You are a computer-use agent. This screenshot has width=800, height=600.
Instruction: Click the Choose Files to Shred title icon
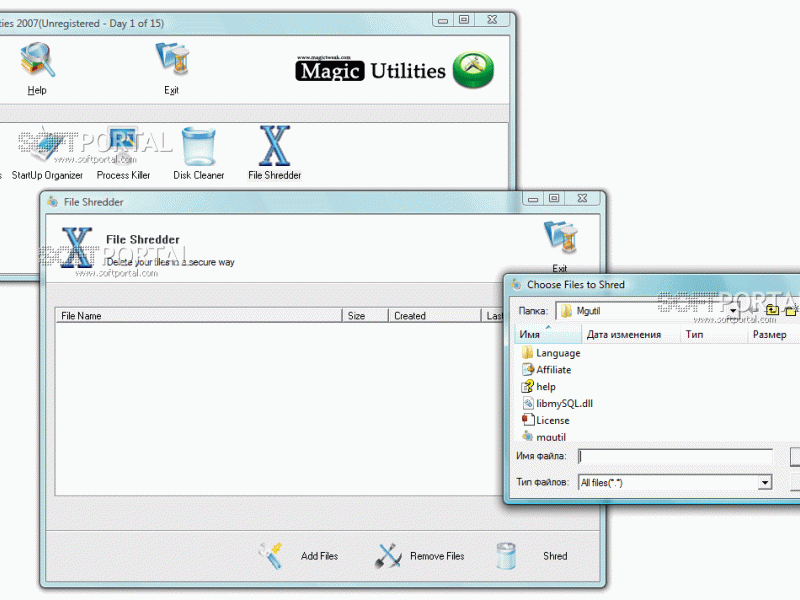(x=516, y=284)
